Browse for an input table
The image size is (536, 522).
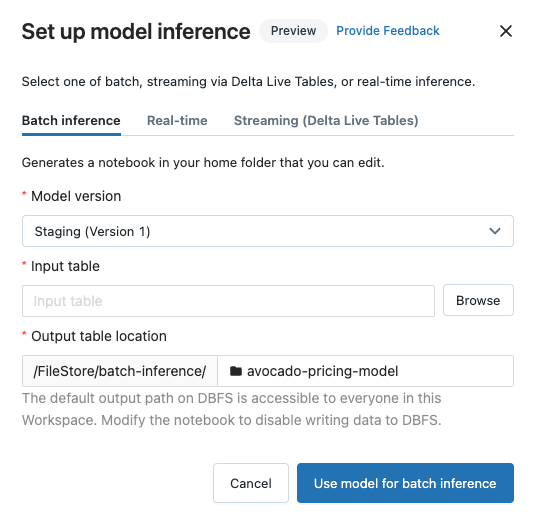pyautogui.click(x=478, y=300)
